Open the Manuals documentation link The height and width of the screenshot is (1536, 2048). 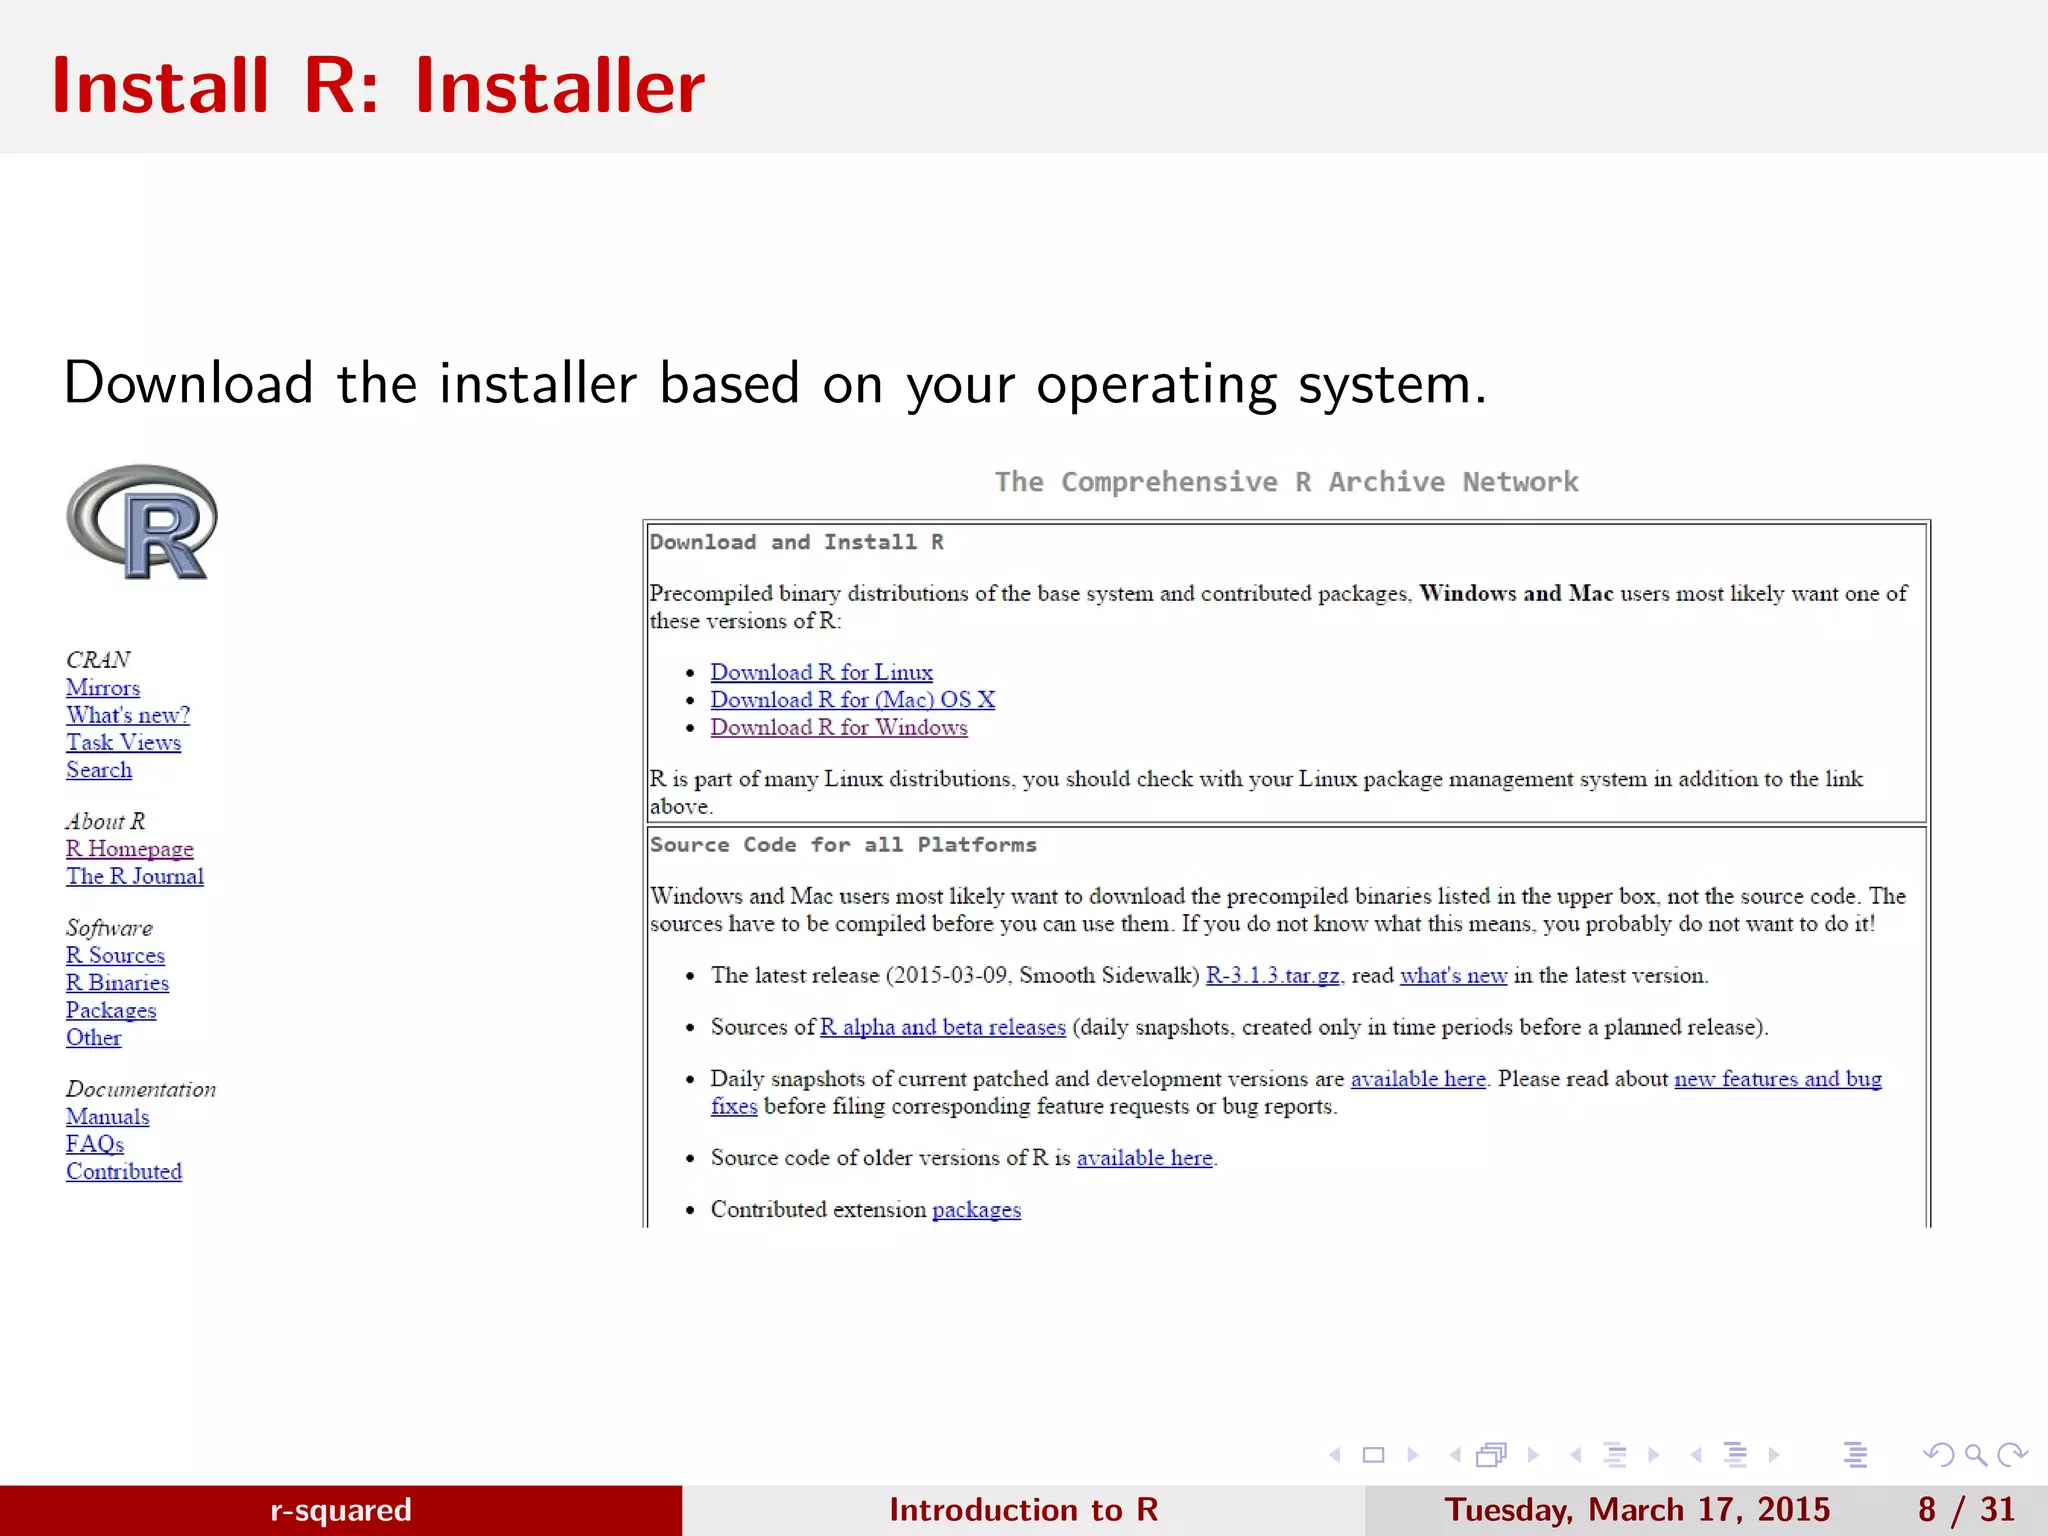tap(107, 1117)
